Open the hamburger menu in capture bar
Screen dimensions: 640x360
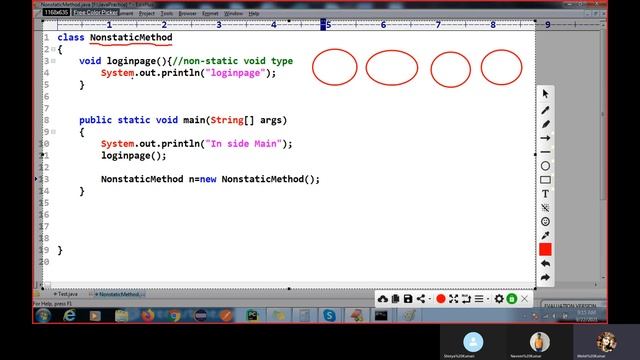pyautogui.click(x=479, y=299)
